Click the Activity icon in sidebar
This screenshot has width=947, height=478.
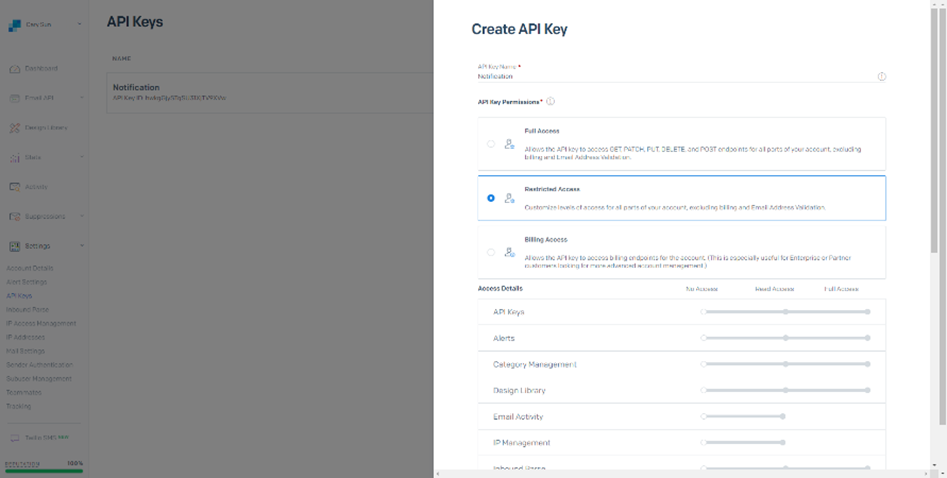[14, 187]
